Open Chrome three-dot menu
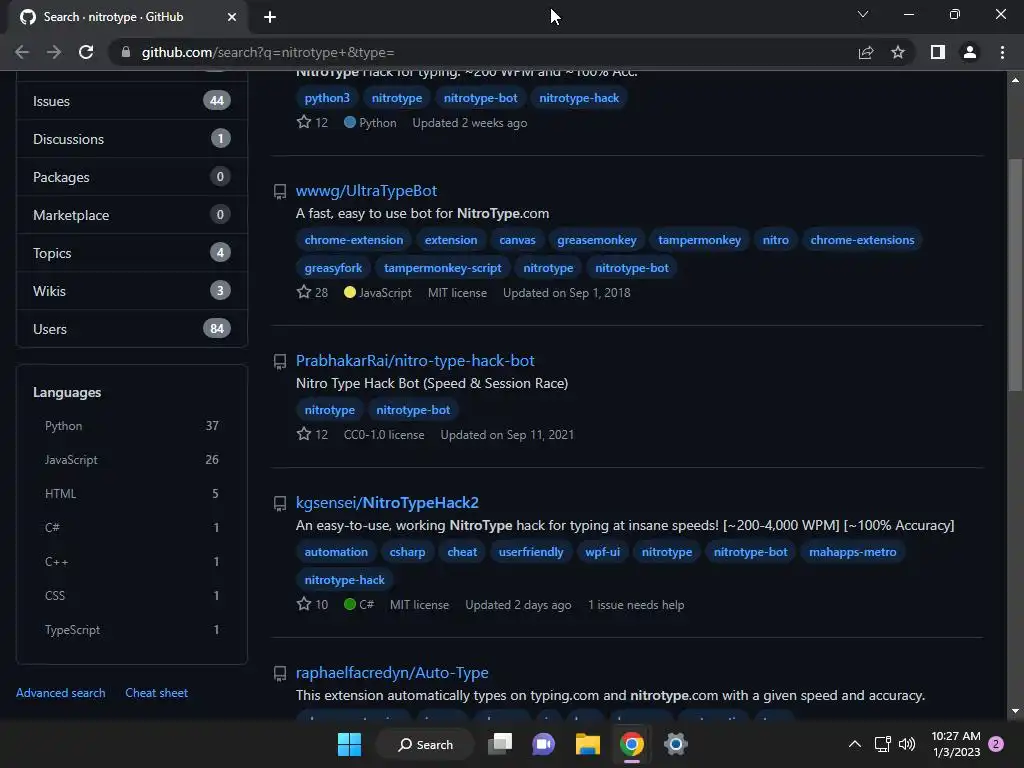 pos(1002,52)
